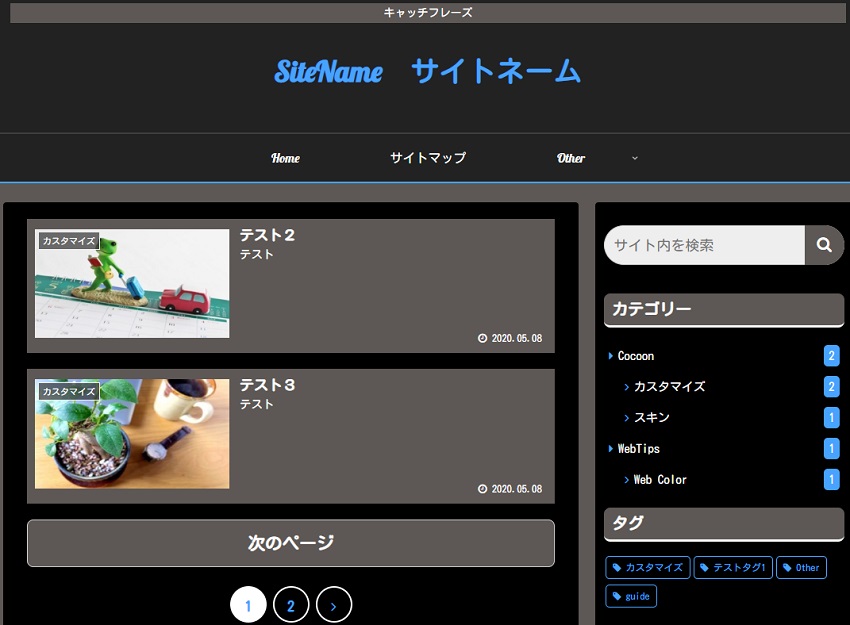Click the テスト2 post title
Image resolution: width=850 pixels, height=625 pixels.
click(x=267, y=235)
